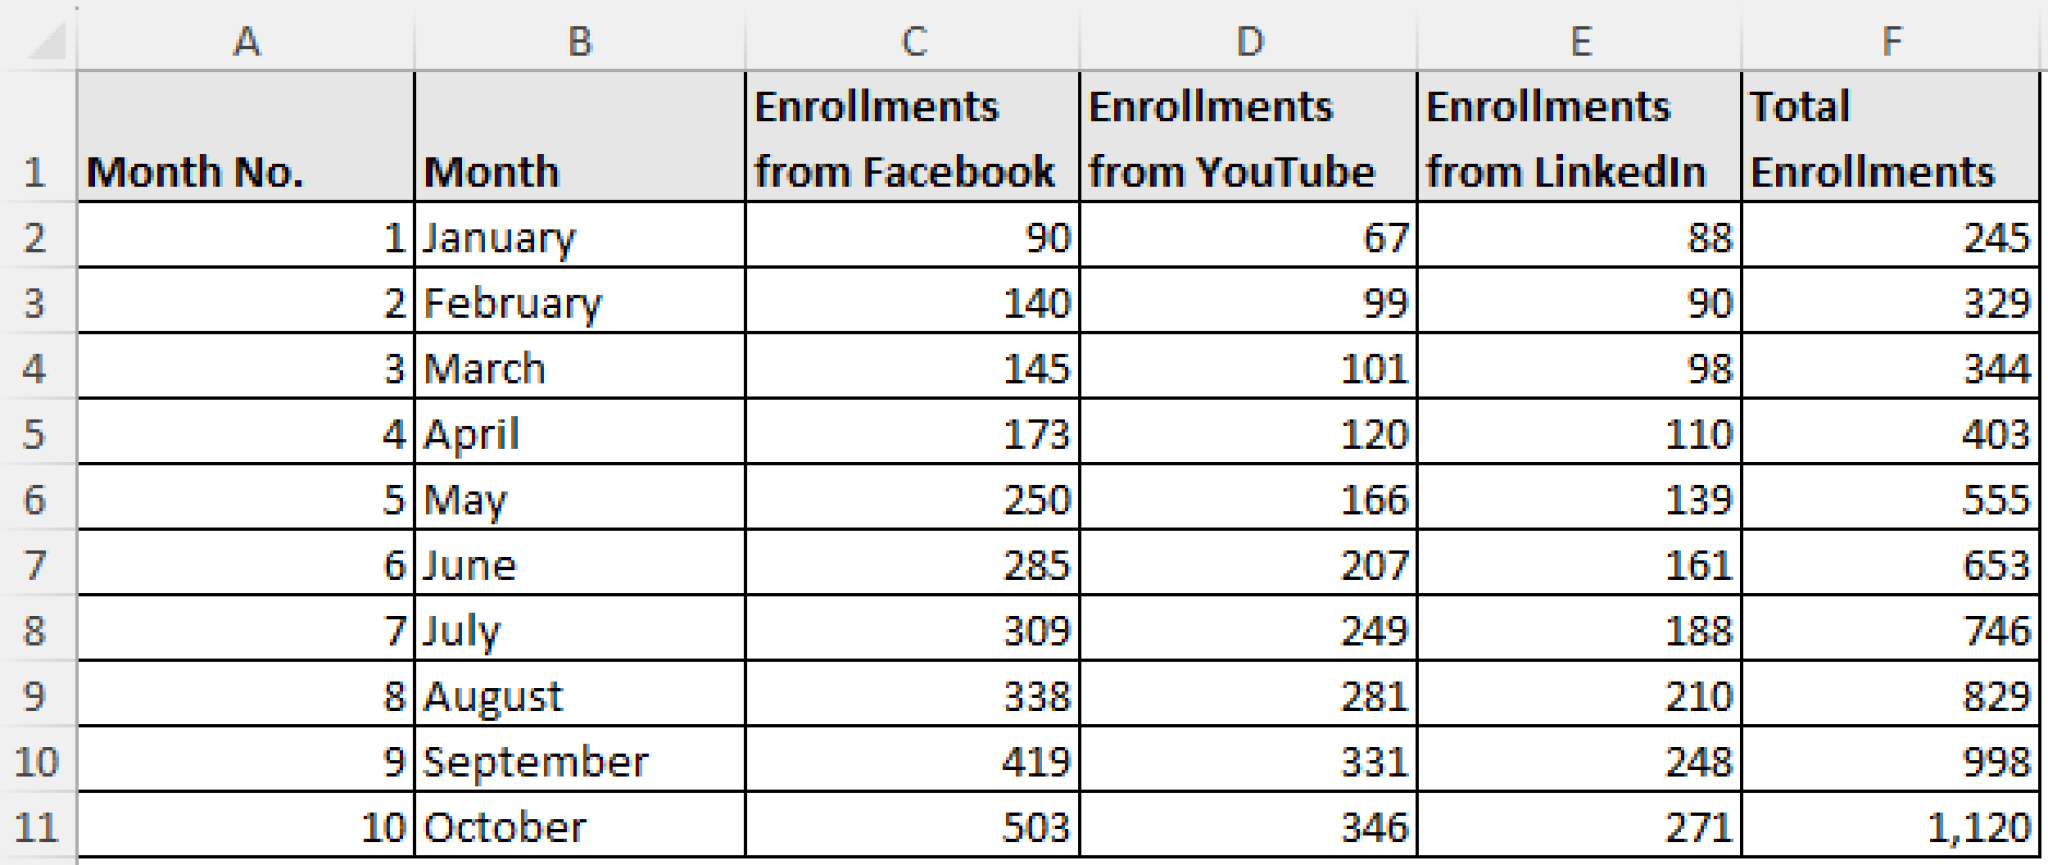
Task: Select the September month name cell
Action: pos(580,760)
